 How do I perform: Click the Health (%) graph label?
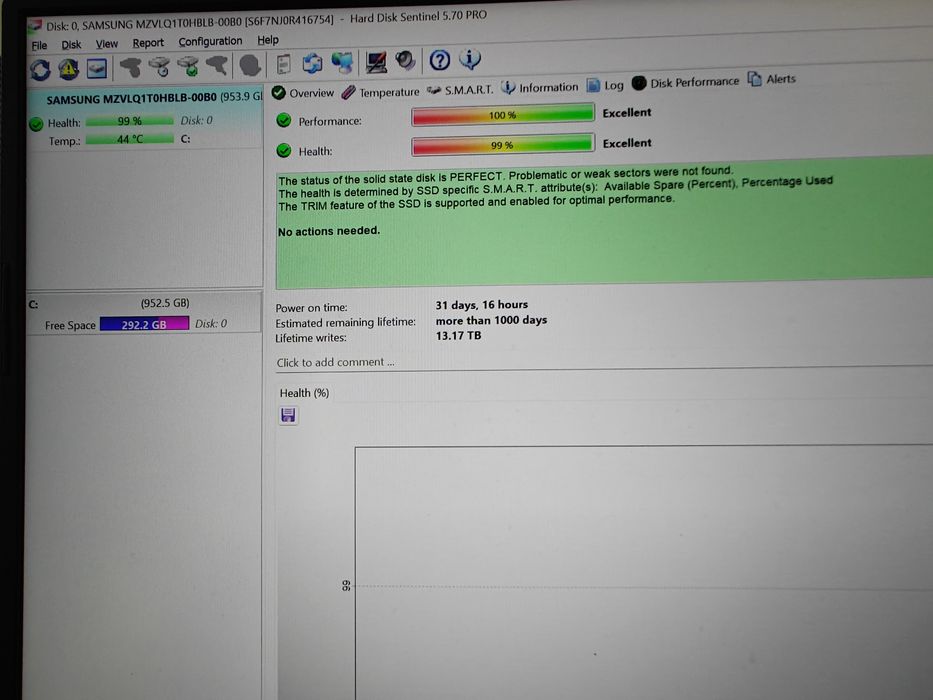point(304,393)
